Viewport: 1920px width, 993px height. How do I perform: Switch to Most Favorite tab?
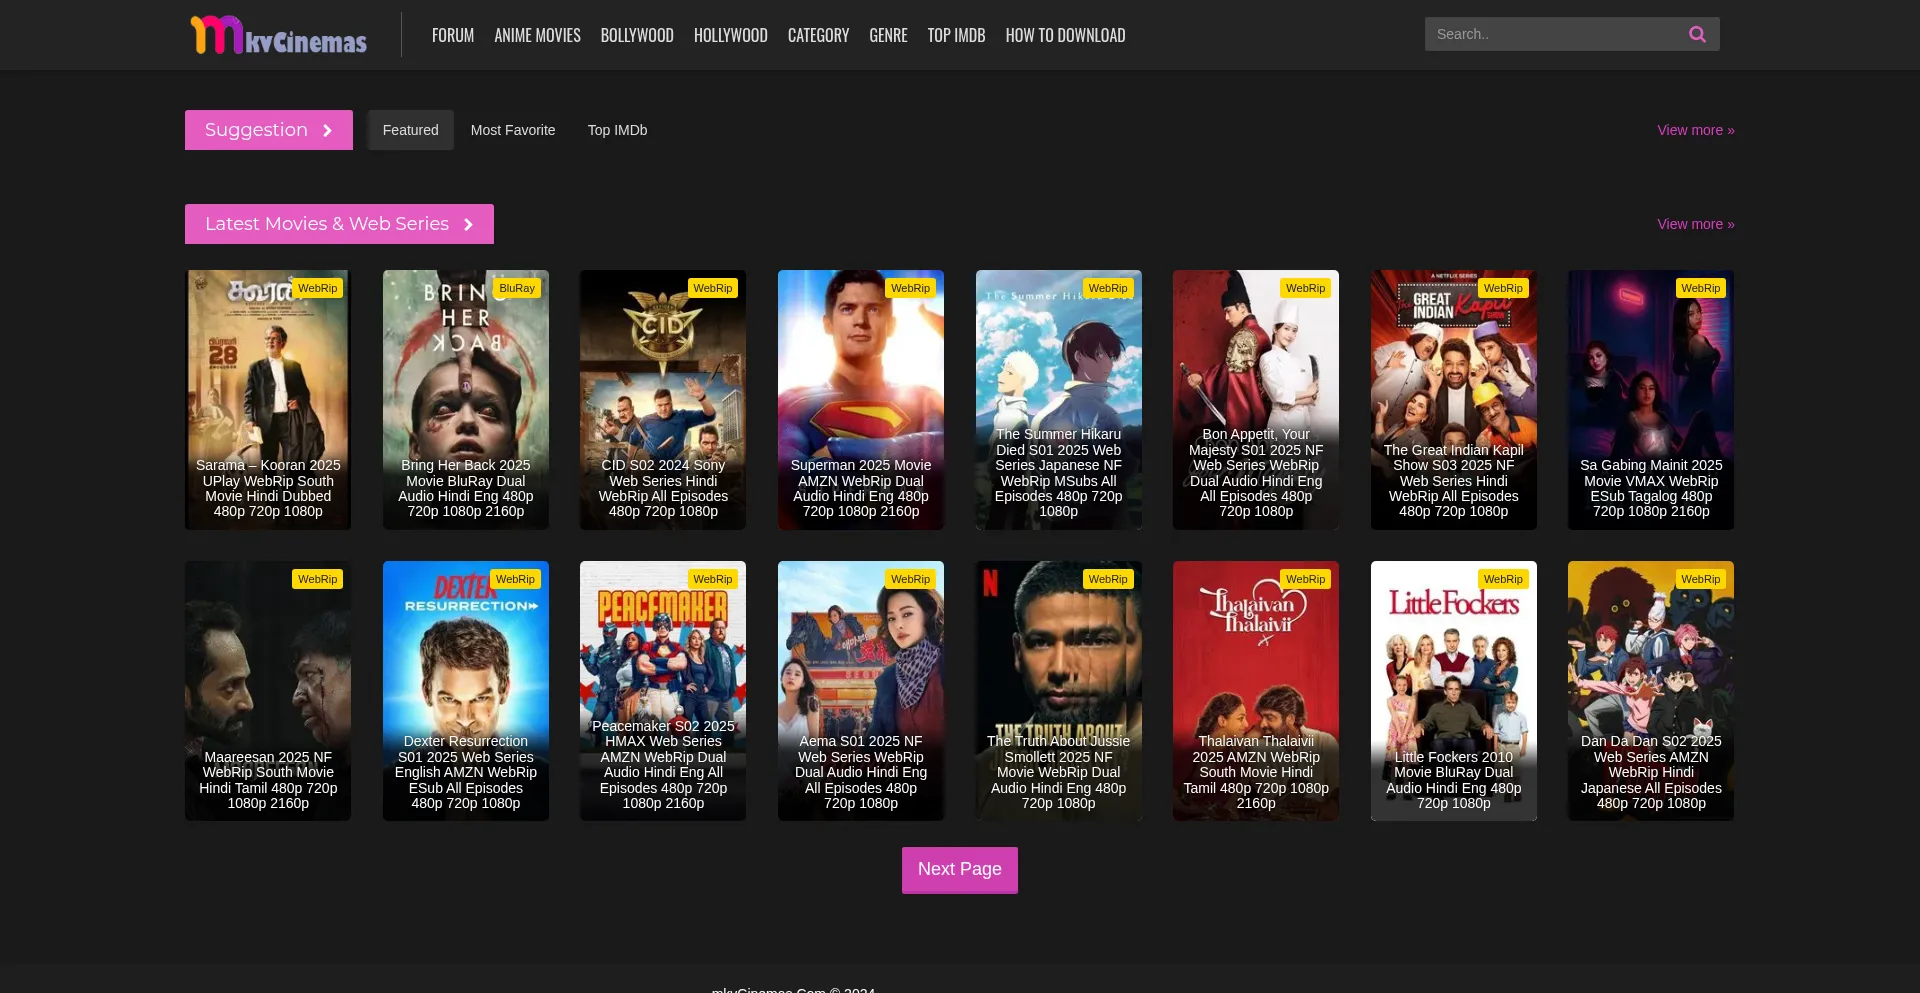coord(513,130)
